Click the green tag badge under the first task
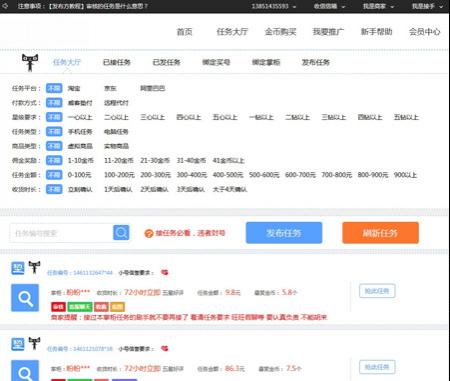Image resolution: width=450 pixels, height=381 pixels. click(80, 307)
